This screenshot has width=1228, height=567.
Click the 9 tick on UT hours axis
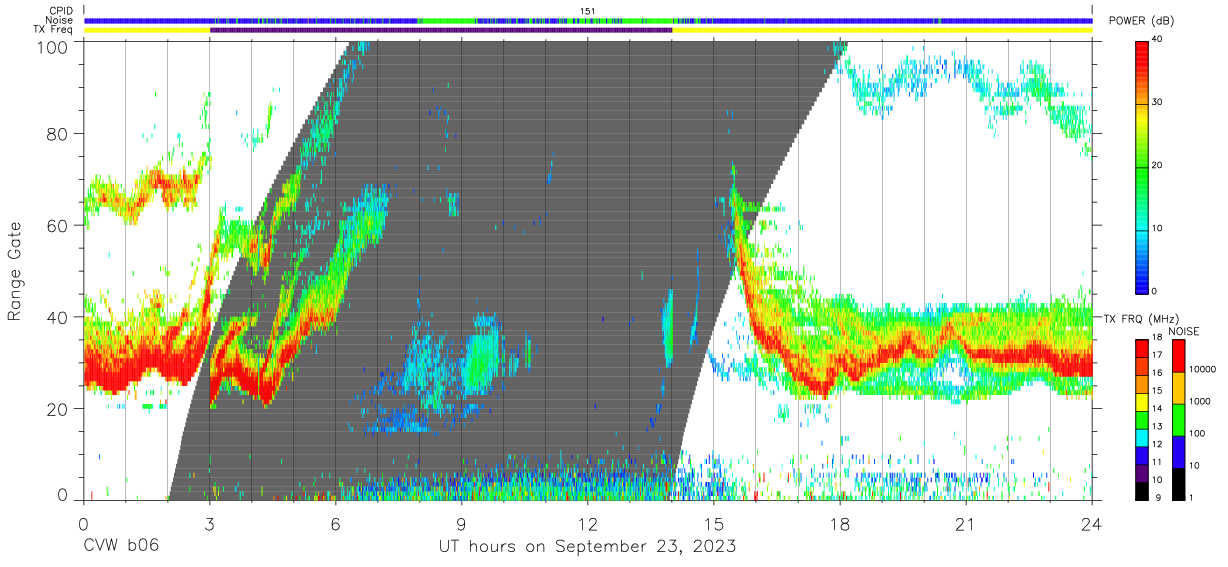[x=461, y=523]
